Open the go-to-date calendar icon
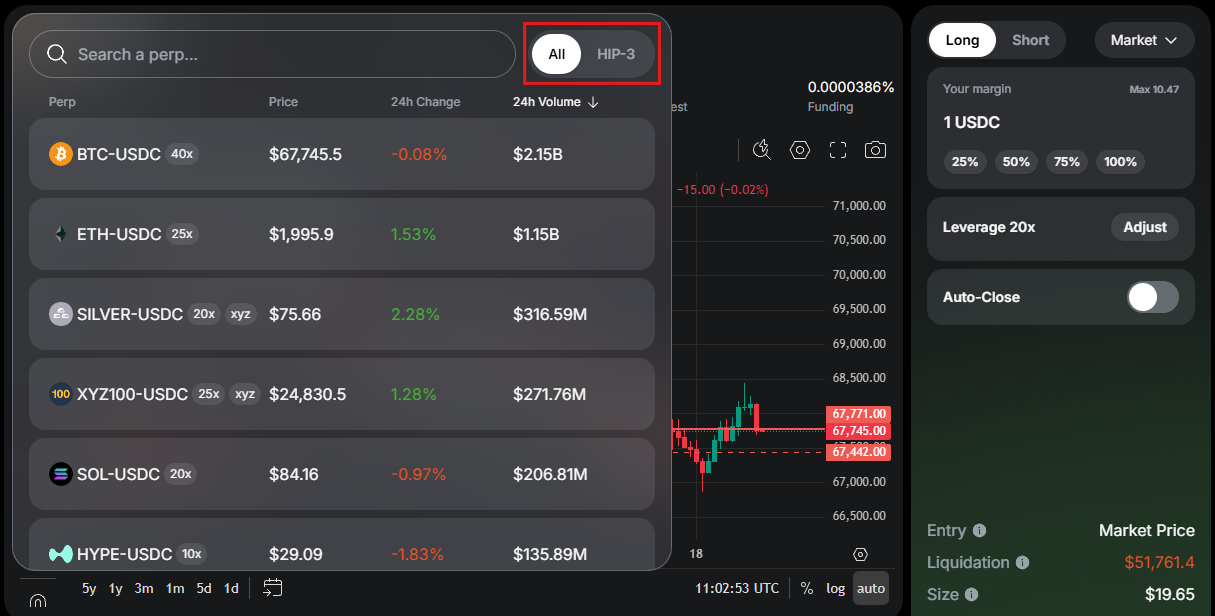 (x=273, y=588)
